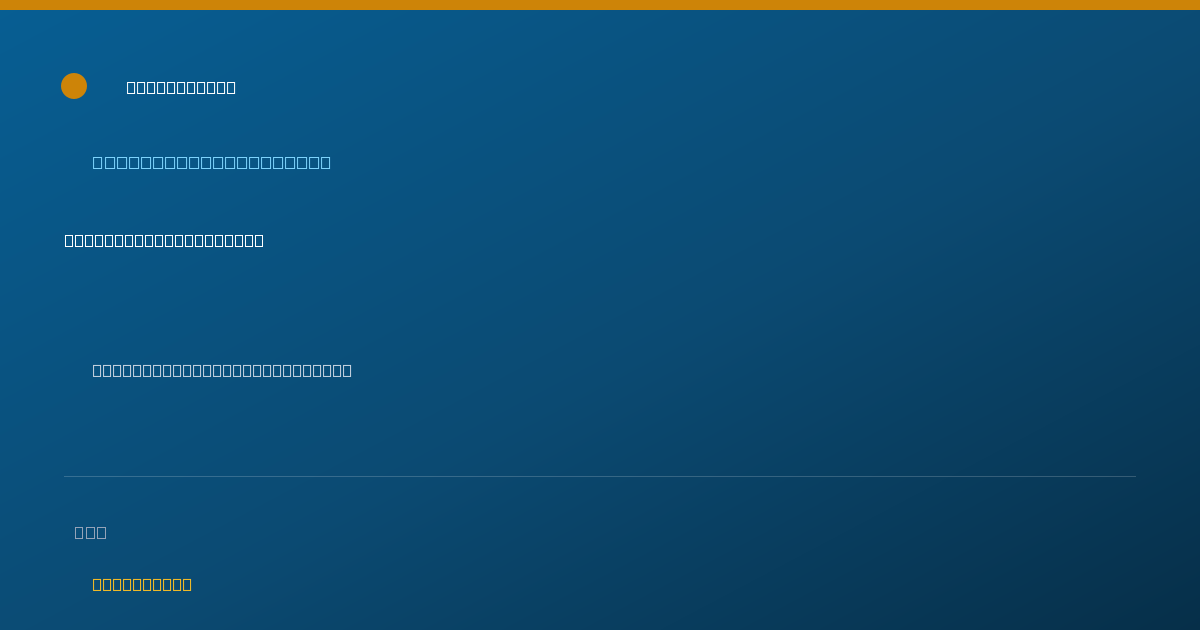Image resolution: width=1200 pixels, height=630 pixels.
Task: Select the white header title beside the orange circle
Action: (181, 87)
